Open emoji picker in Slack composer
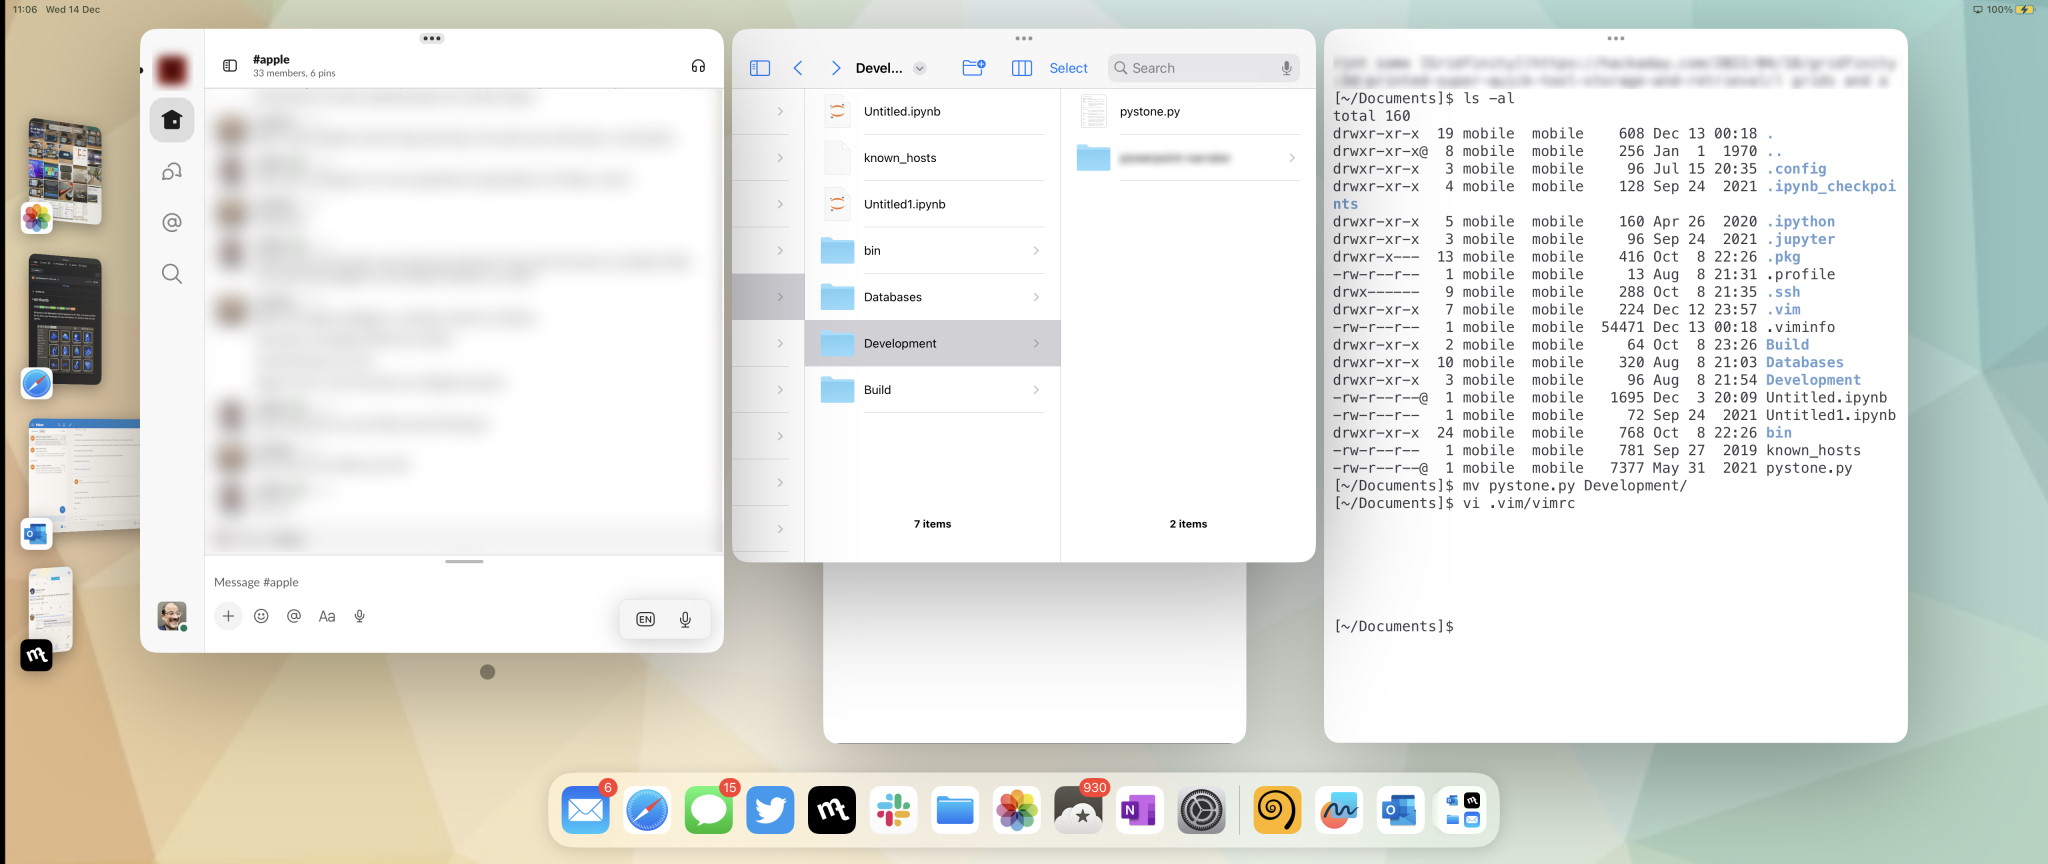The width and height of the screenshot is (2048, 864). pyautogui.click(x=261, y=616)
